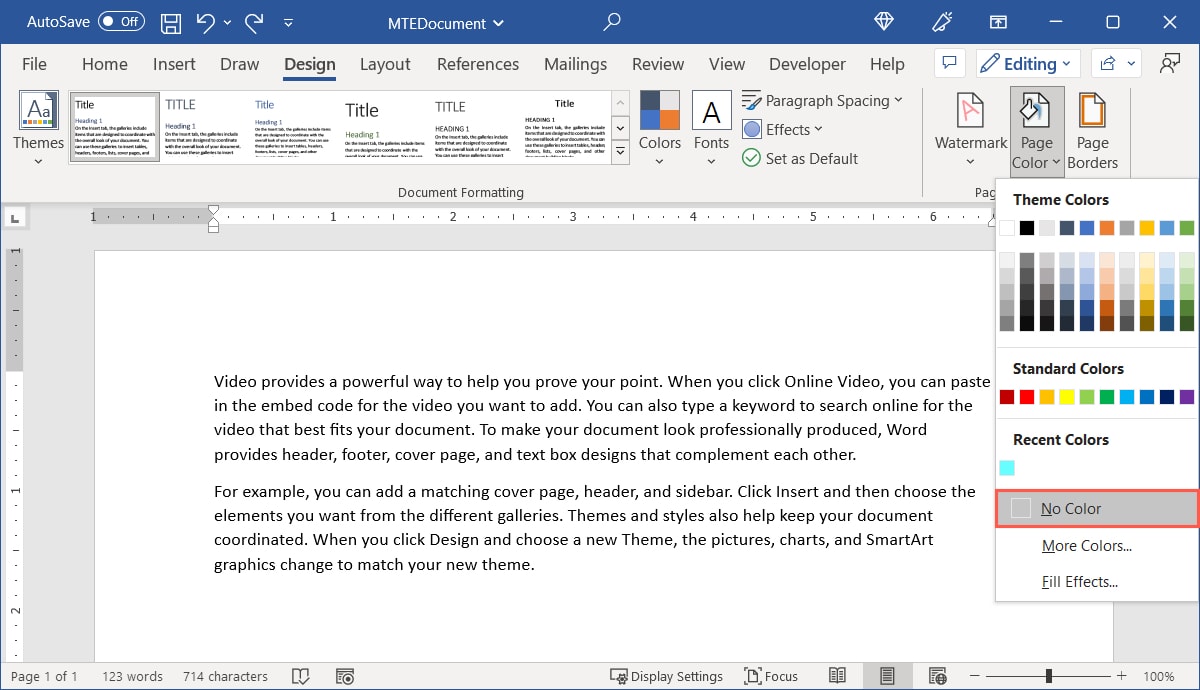
Task: Click the Save icon in Quick Access Toolbar
Action: click(170, 22)
